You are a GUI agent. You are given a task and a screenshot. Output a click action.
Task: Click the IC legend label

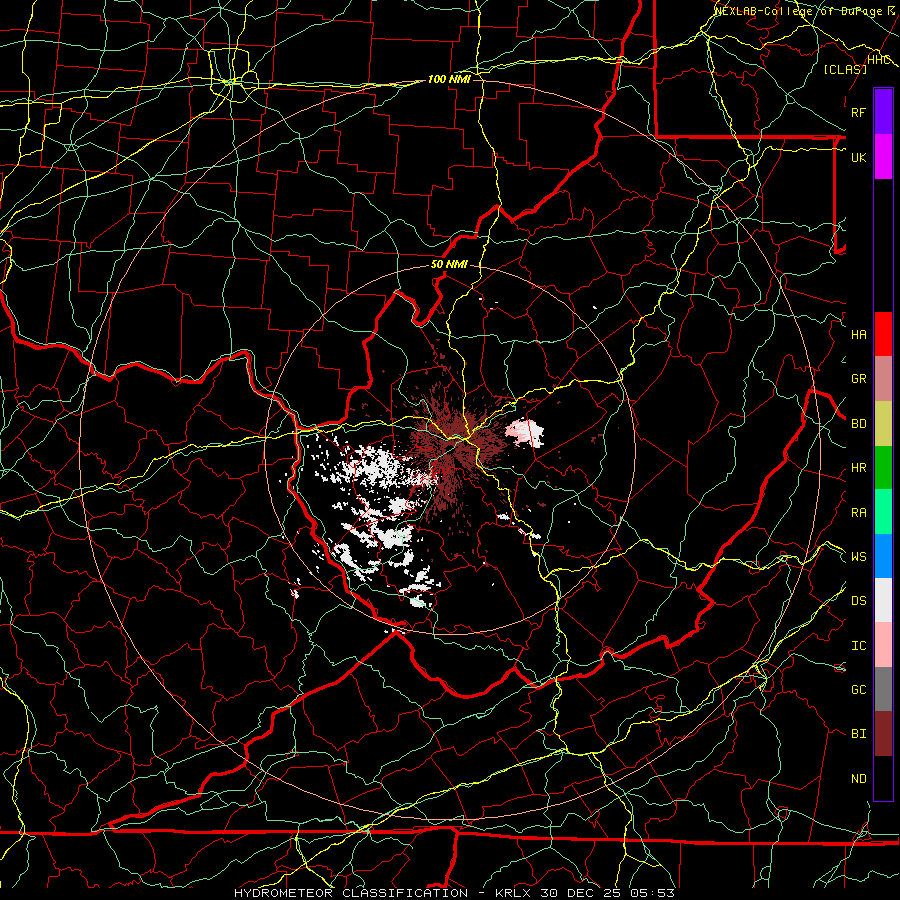click(x=859, y=646)
